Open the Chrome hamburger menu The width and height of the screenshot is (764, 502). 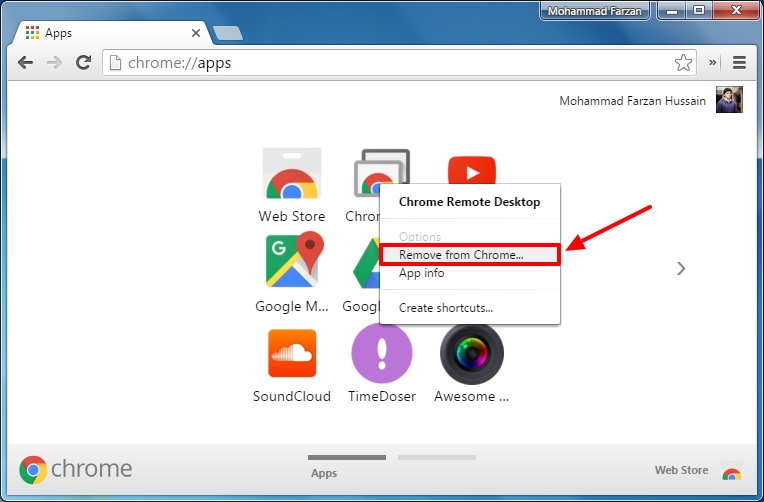[x=739, y=62]
